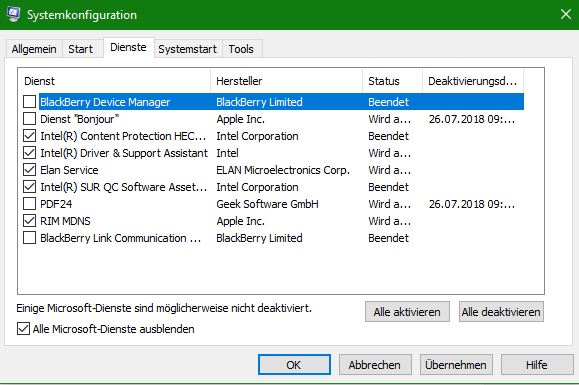Sort by the Hersteller column header
The width and height of the screenshot is (579, 385).
point(287,81)
